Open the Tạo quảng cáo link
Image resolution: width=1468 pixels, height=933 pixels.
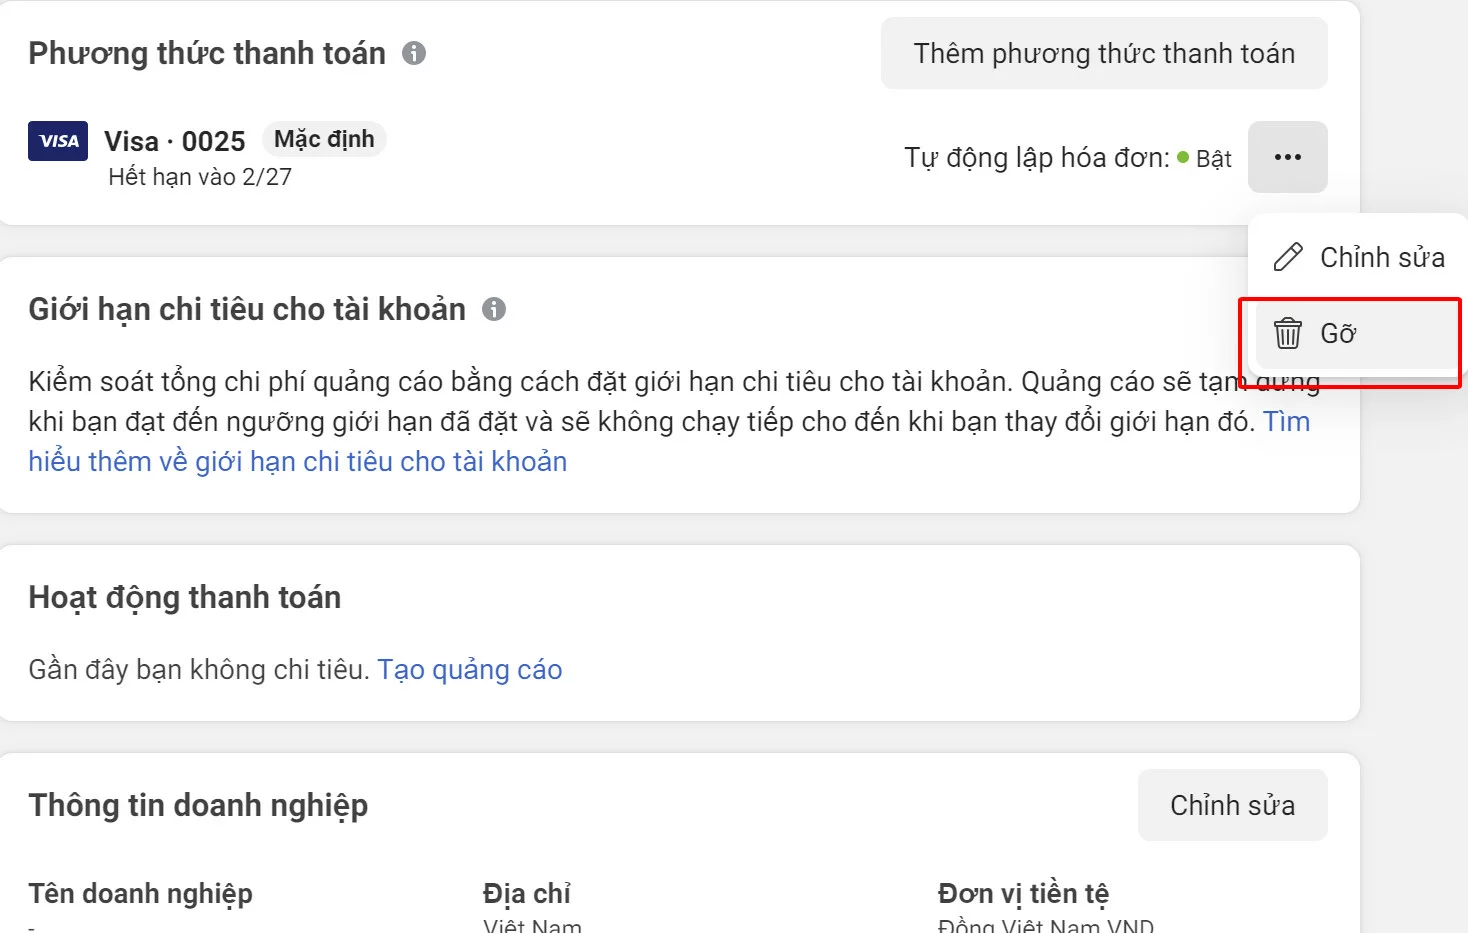point(470,669)
